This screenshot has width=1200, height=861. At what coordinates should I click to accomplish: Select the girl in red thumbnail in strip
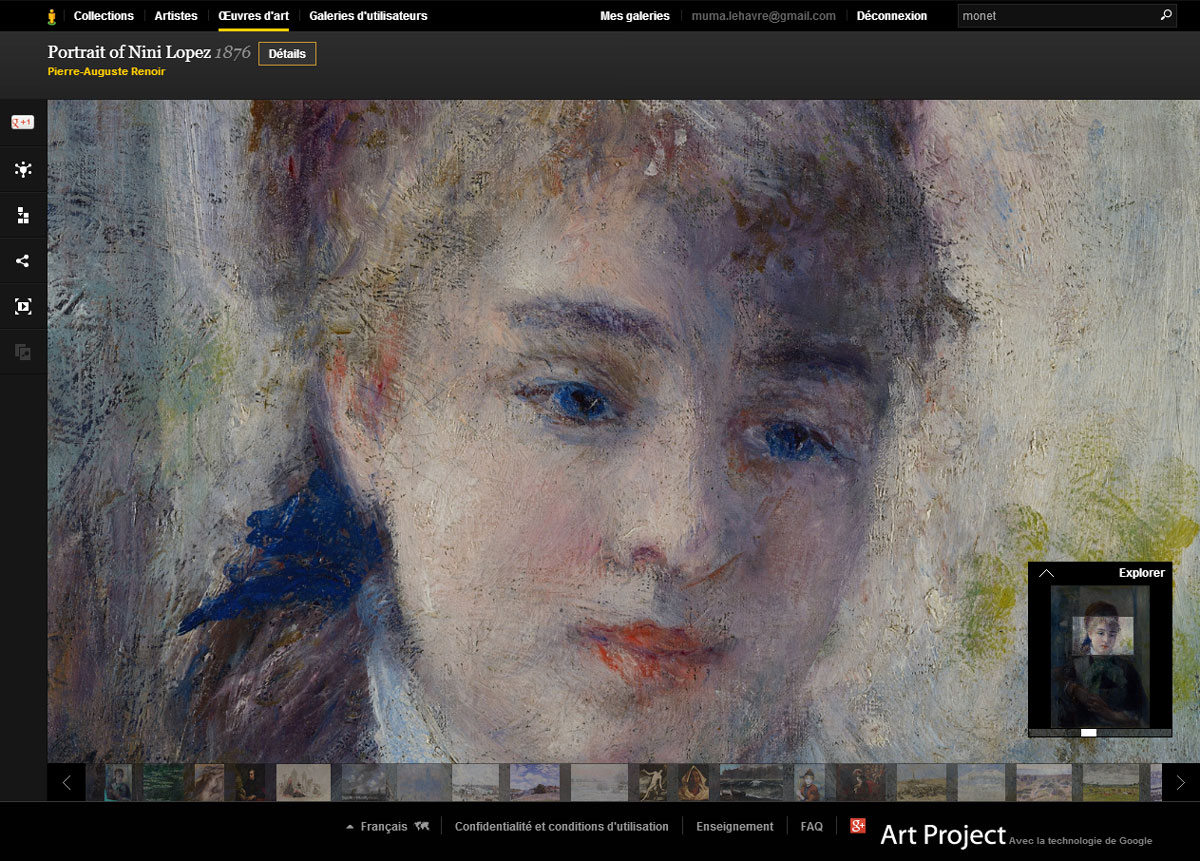point(810,782)
